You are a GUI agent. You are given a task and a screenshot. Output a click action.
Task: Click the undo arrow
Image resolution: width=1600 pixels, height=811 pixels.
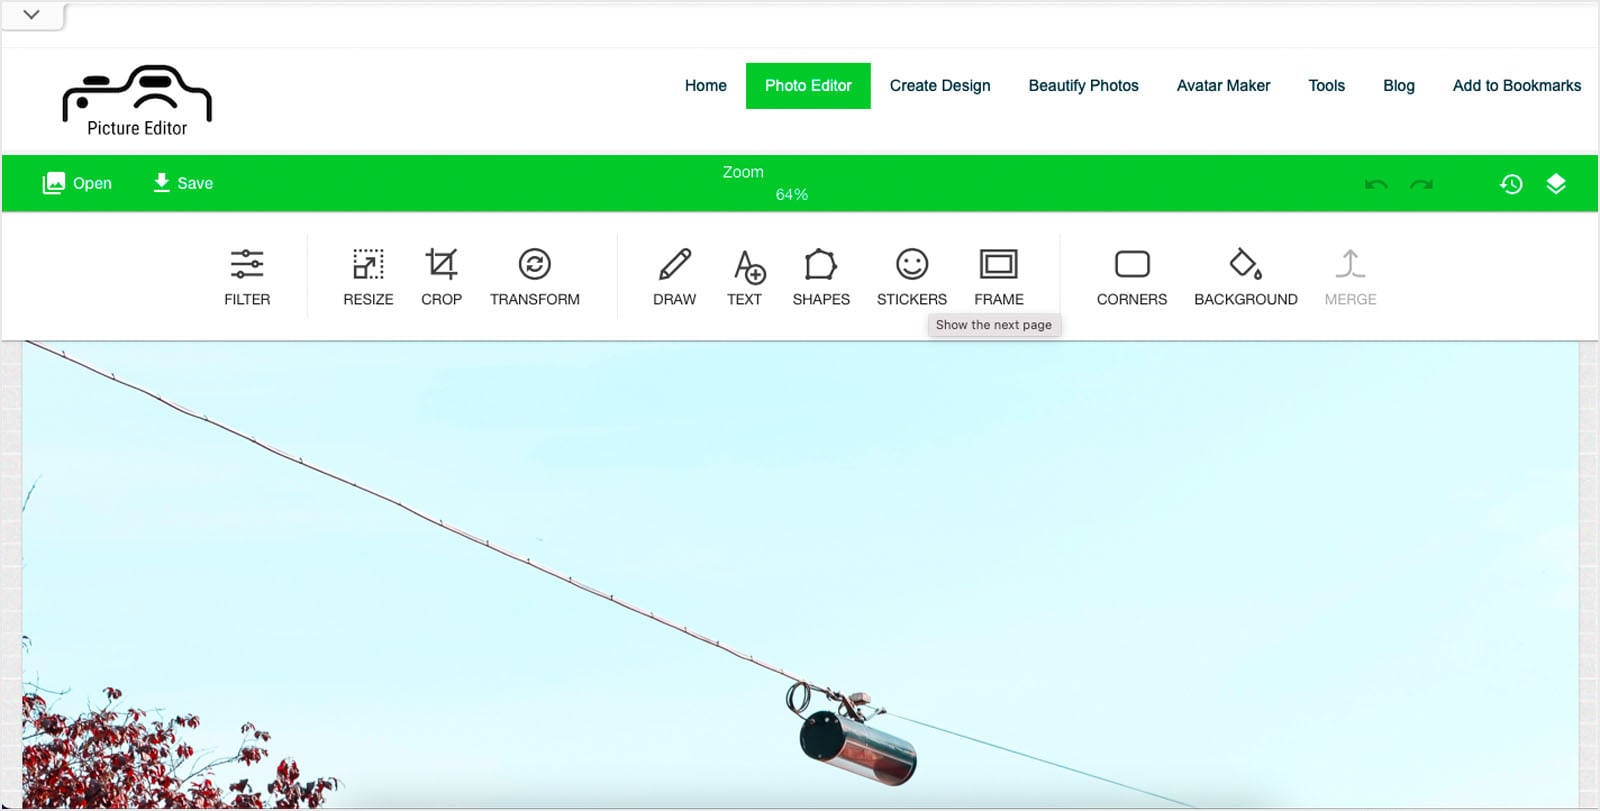coord(1376,185)
